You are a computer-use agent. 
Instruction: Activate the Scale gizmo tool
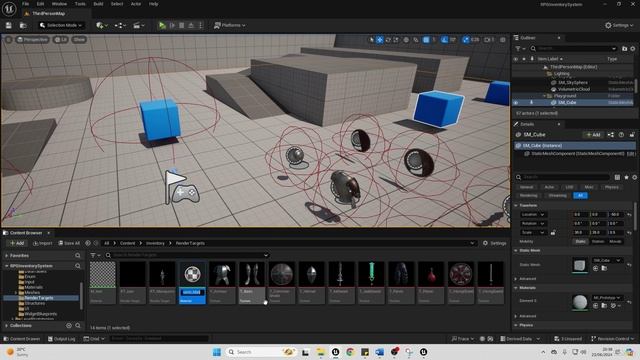(396, 40)
